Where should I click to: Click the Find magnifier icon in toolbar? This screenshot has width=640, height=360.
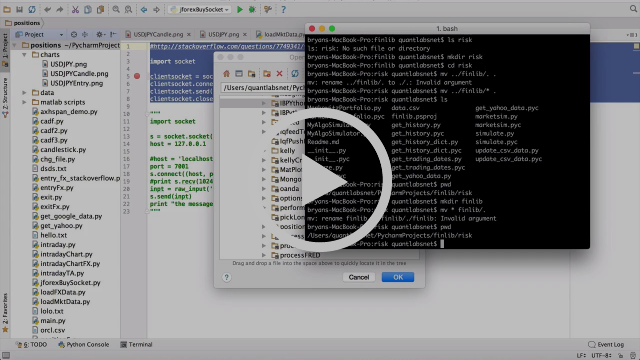pyautogui.click(x=116, y=9)
